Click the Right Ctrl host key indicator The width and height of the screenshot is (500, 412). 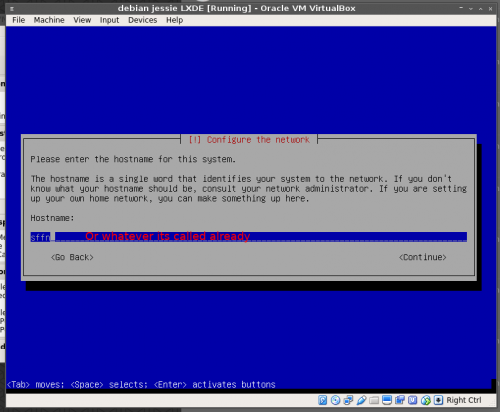464,400
